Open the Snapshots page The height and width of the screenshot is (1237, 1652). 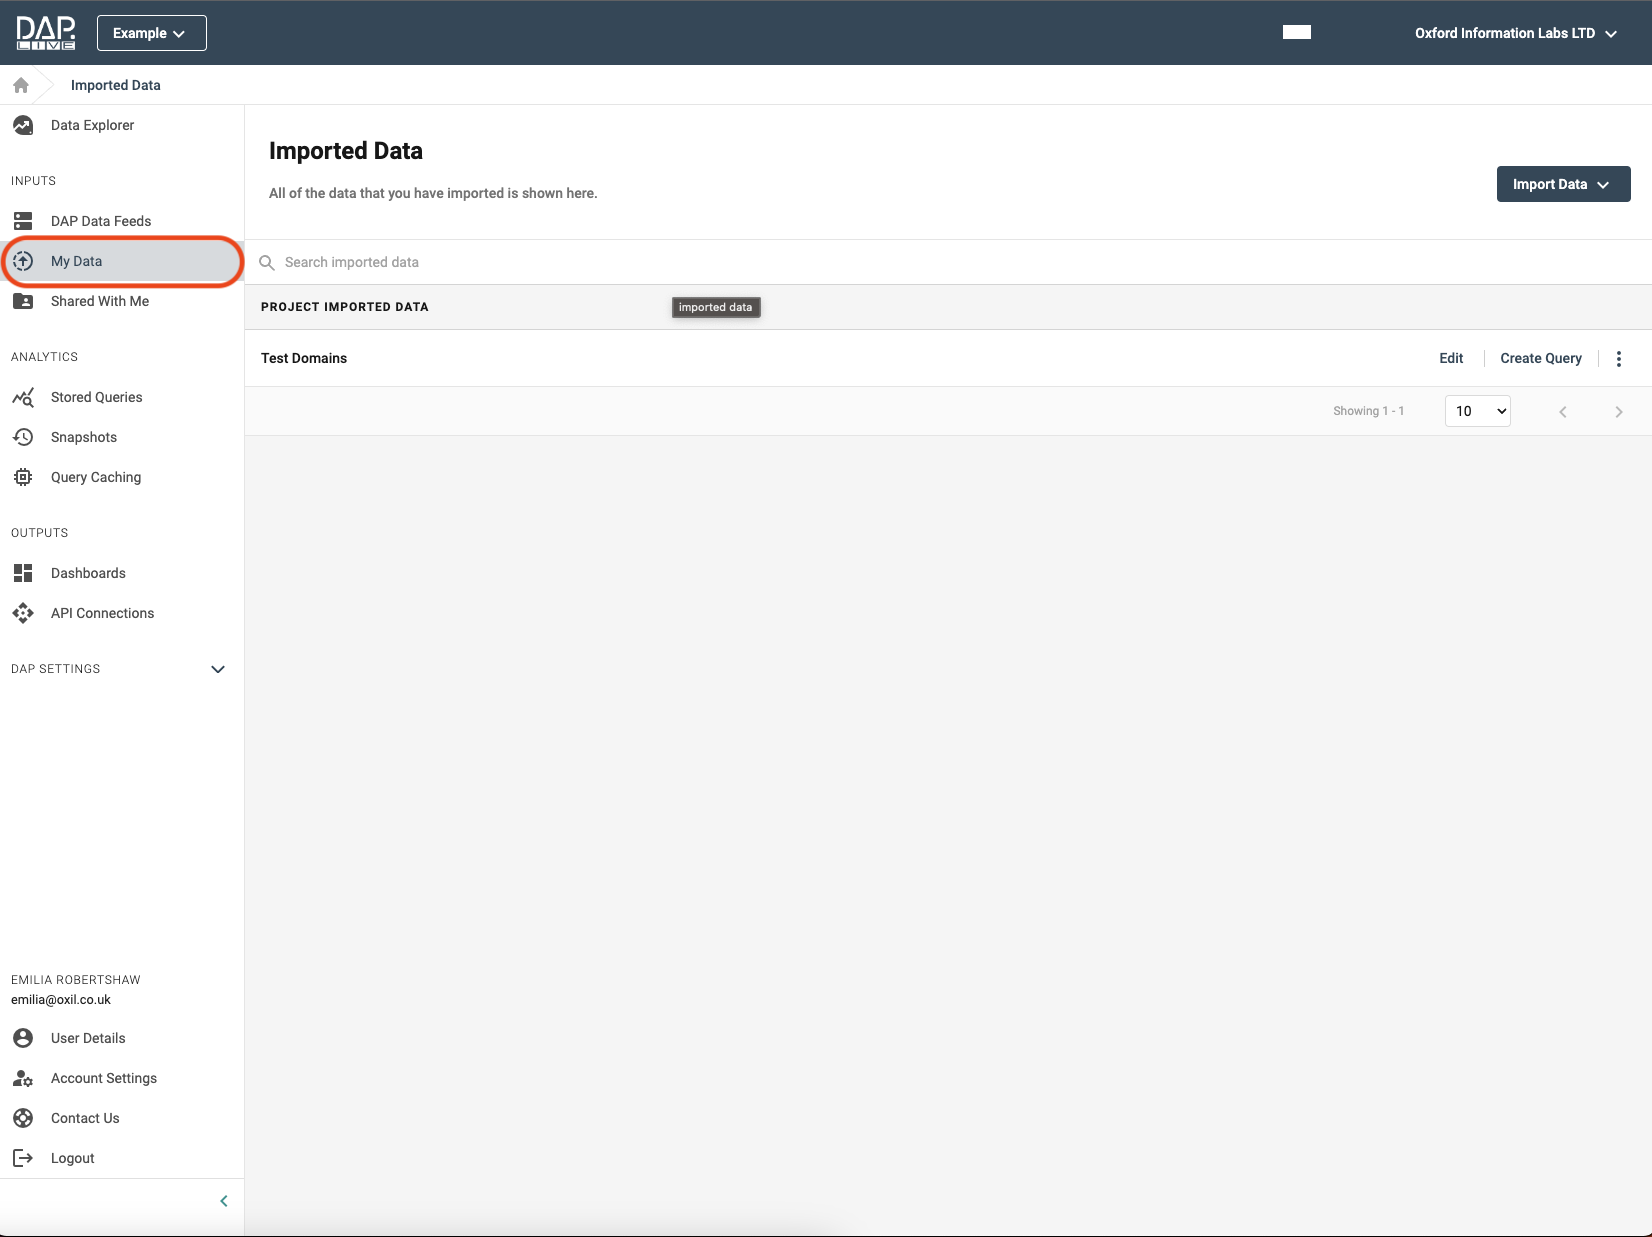(x=84, y=437)
